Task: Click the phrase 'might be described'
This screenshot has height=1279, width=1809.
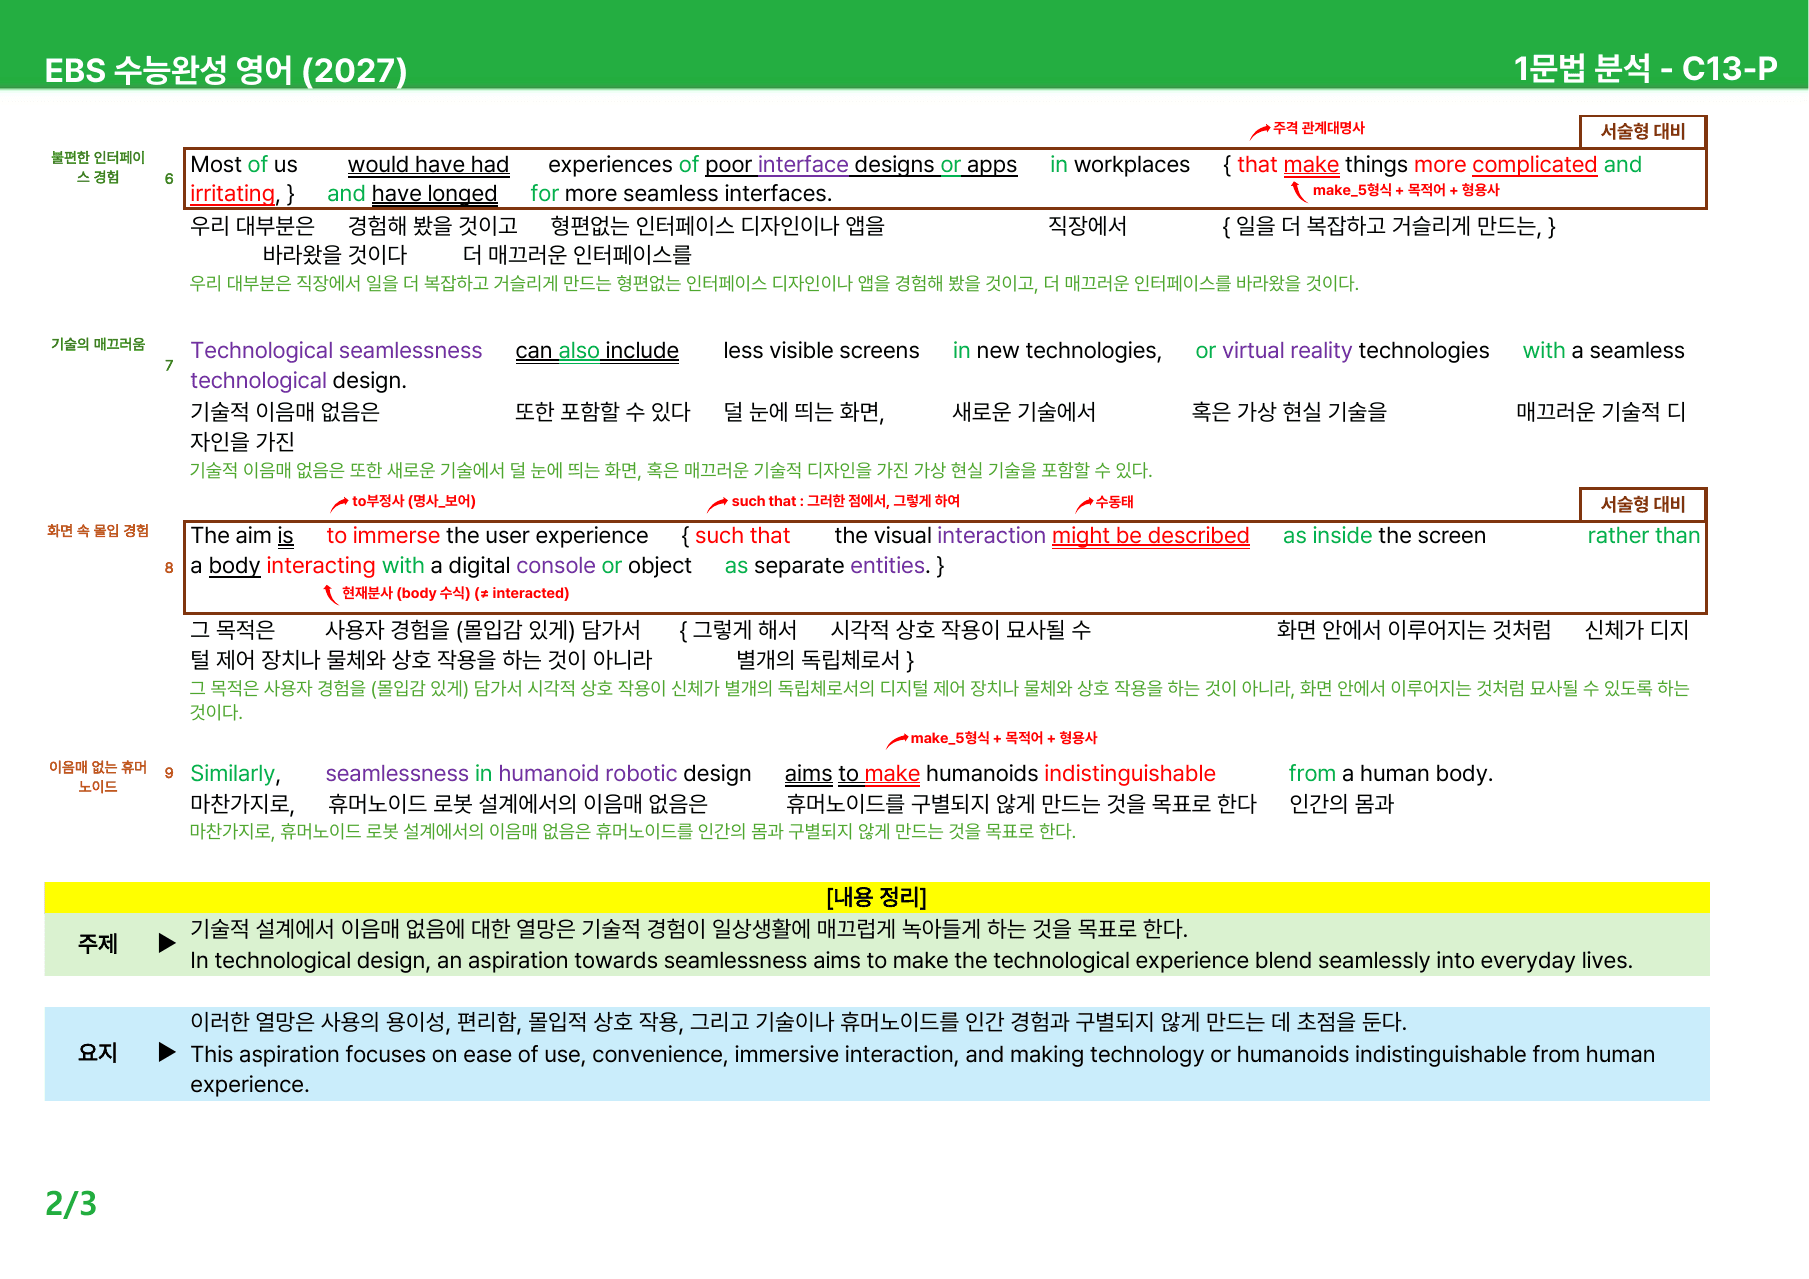Action: click(x=1150, y=536)
